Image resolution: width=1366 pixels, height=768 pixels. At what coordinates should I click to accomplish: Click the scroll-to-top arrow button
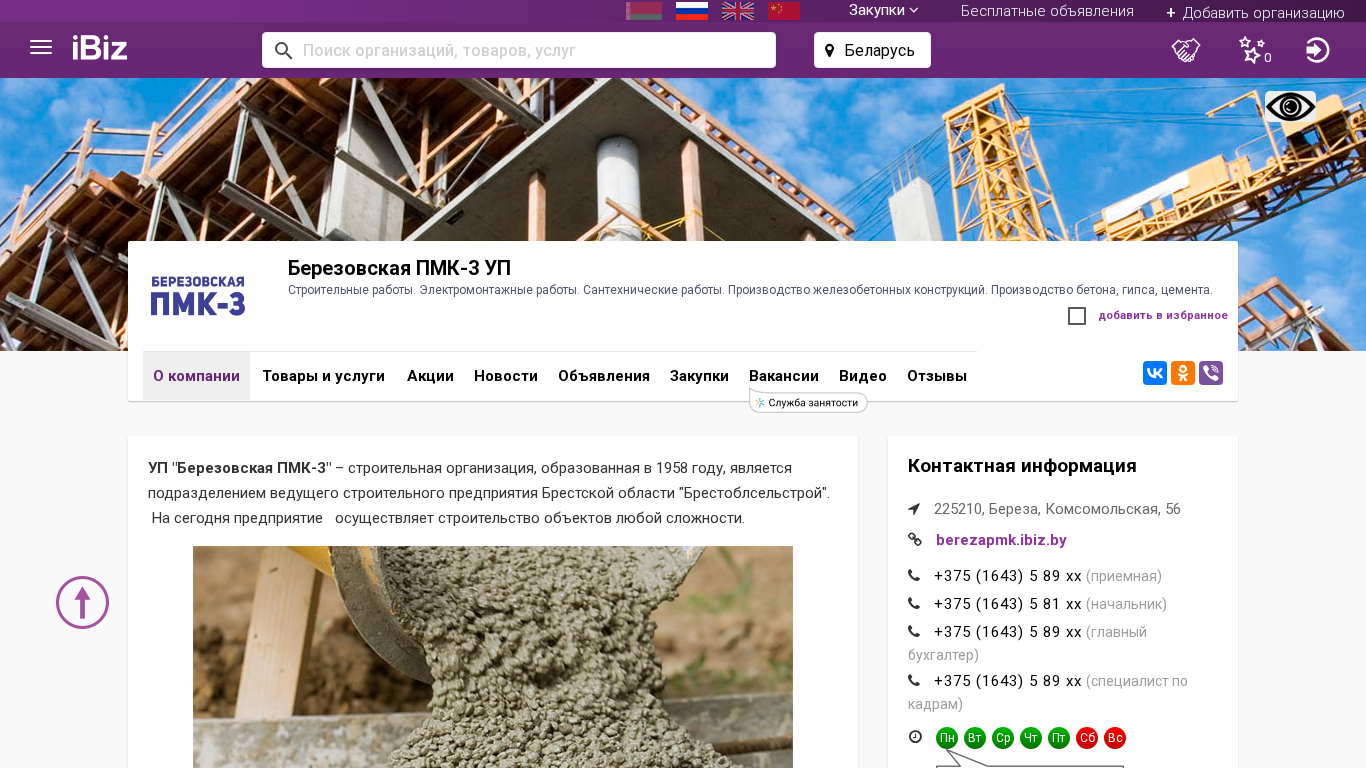point(82,602)
